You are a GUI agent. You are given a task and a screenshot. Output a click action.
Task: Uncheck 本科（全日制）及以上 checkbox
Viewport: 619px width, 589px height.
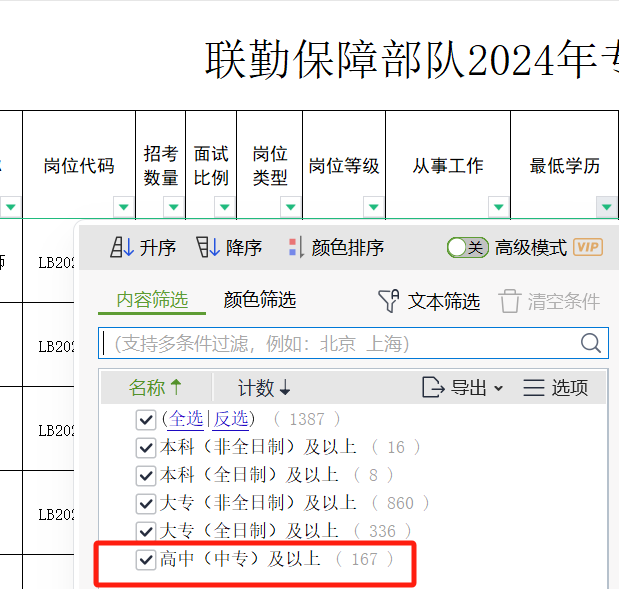(146, 475)
